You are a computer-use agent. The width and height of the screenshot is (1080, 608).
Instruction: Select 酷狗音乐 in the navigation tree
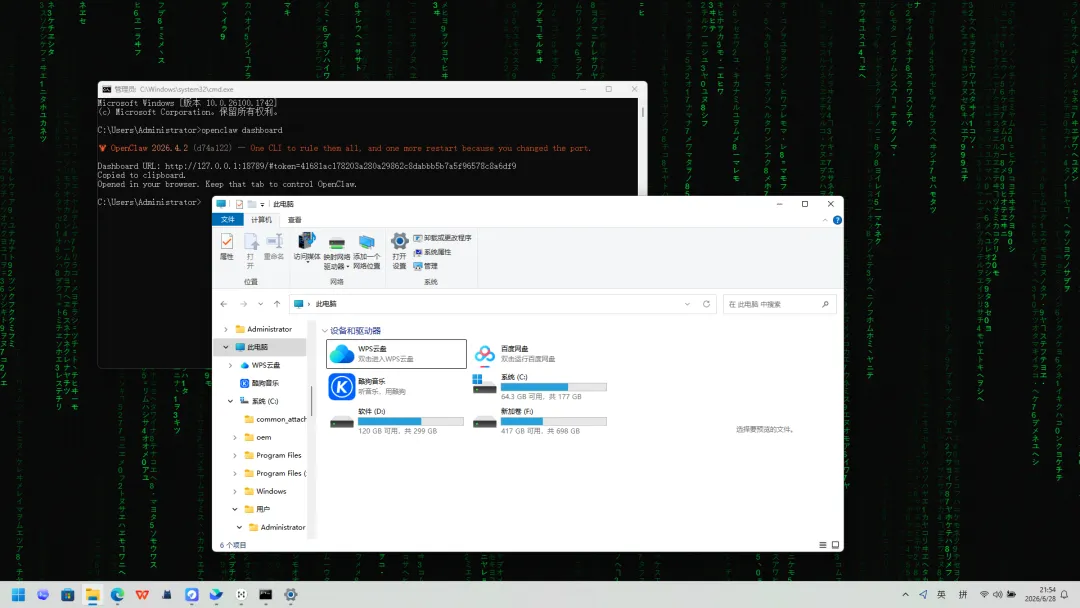pyautogui.click(x=259, y=383)
